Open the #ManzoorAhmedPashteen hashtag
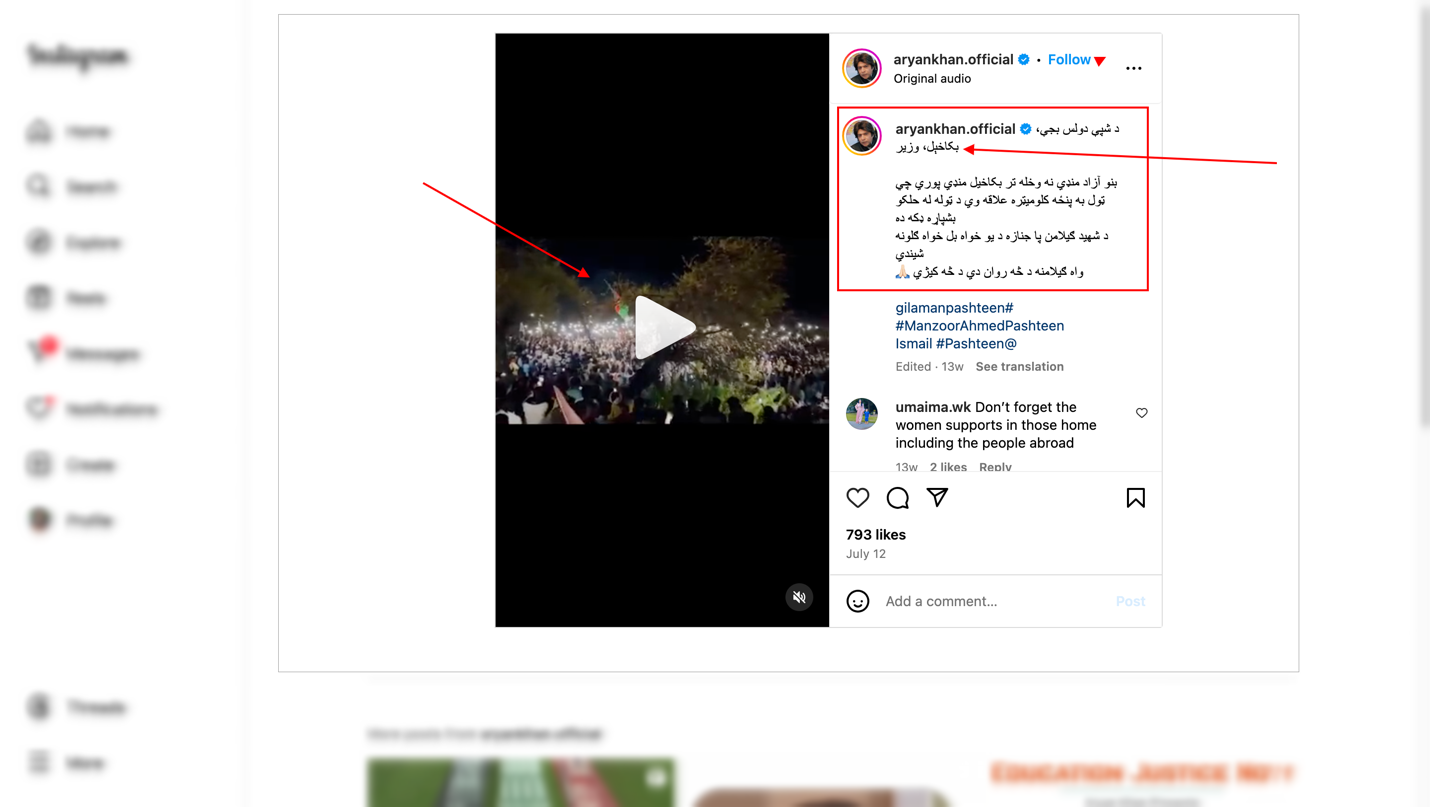 pos(979,326)
